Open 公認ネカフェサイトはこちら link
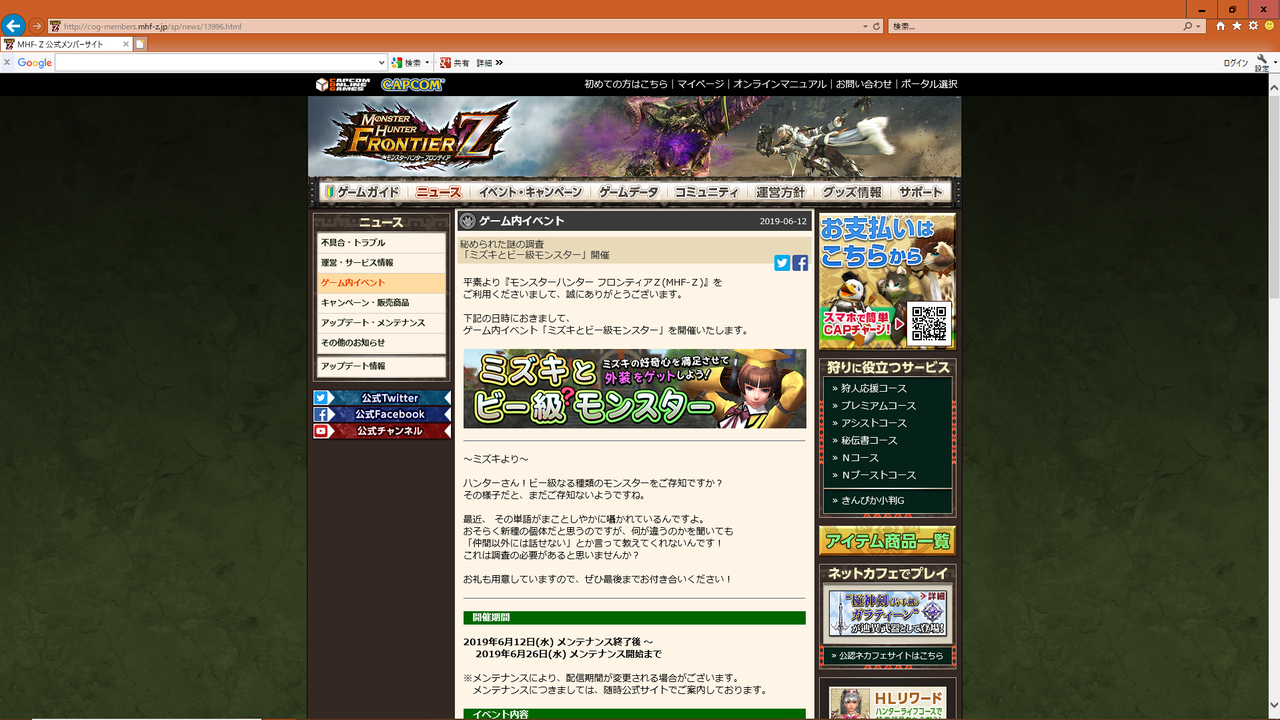Viewport: 1280px width, 720px height. coord(887,656)
